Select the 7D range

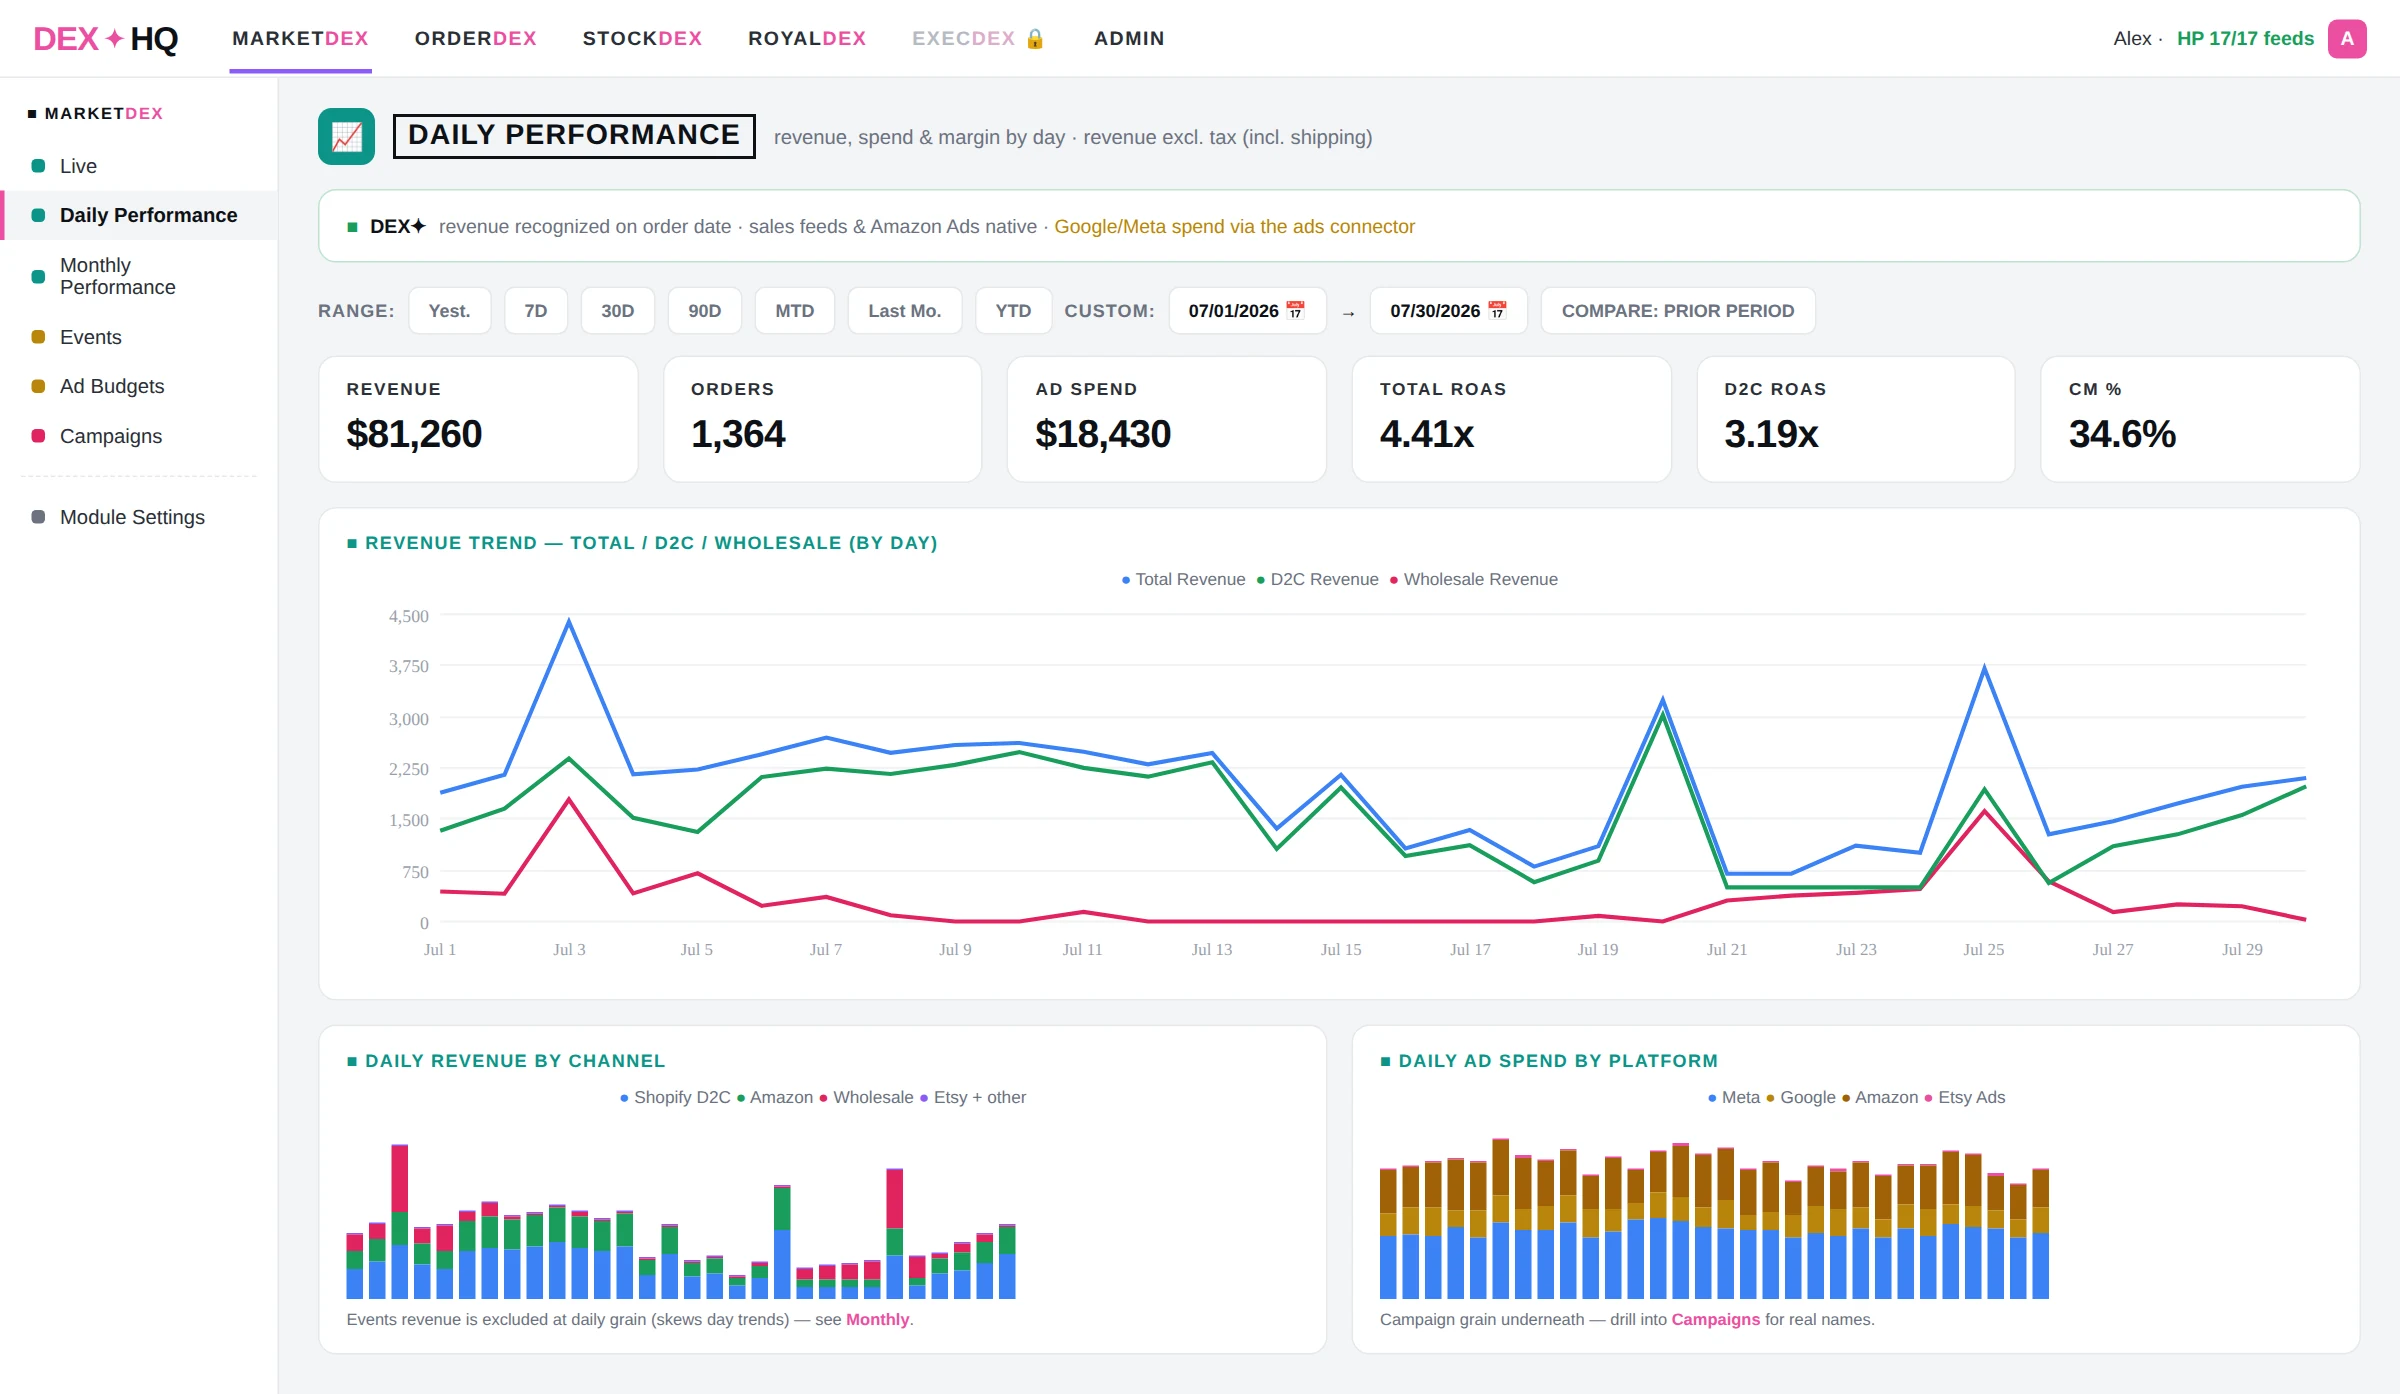tap(536, 310)
